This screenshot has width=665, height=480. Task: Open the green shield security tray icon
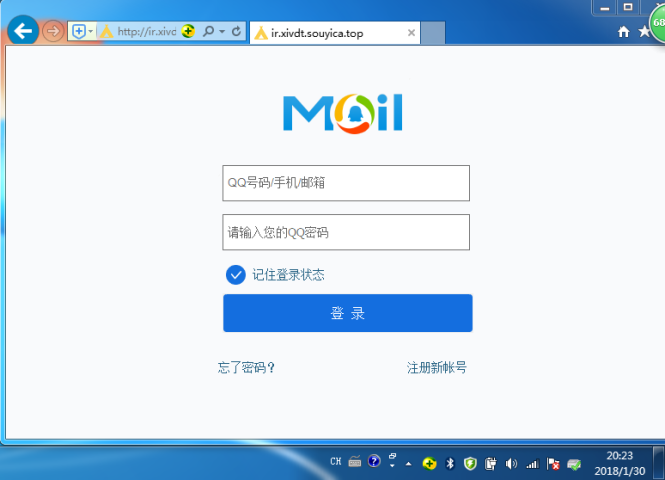pyautogui.click(x=470, y=463)
